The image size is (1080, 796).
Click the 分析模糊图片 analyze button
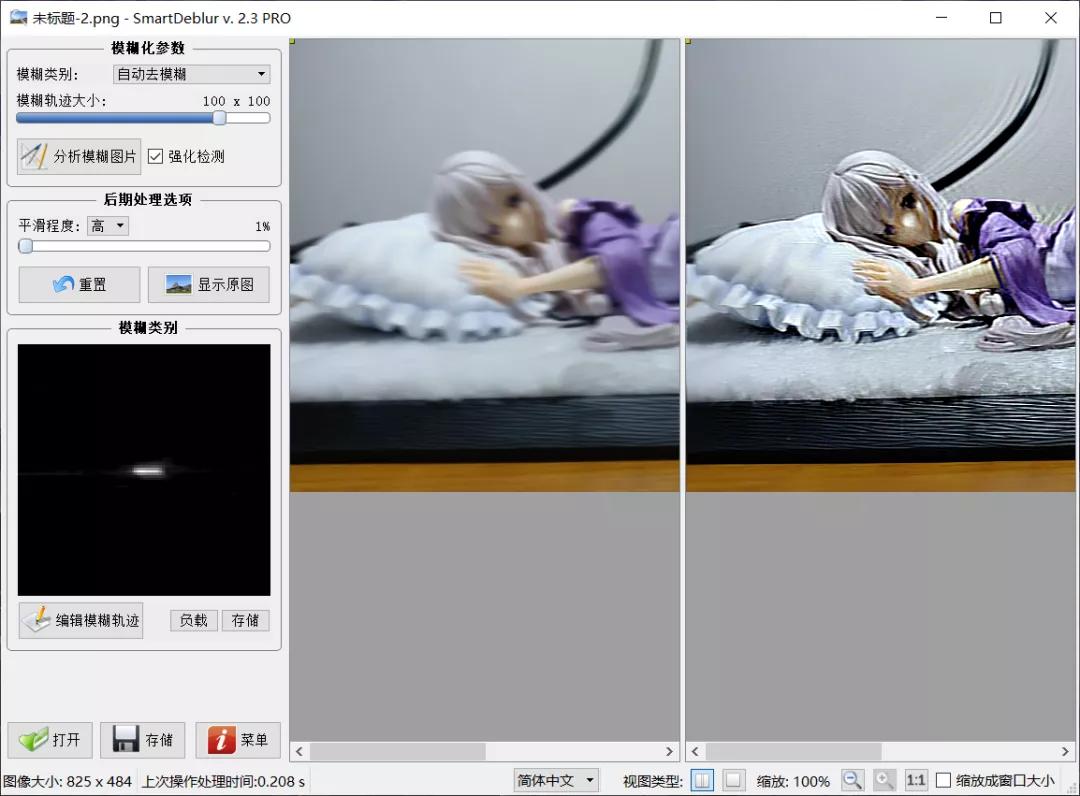pyautogui.click(x=79, y=156)
